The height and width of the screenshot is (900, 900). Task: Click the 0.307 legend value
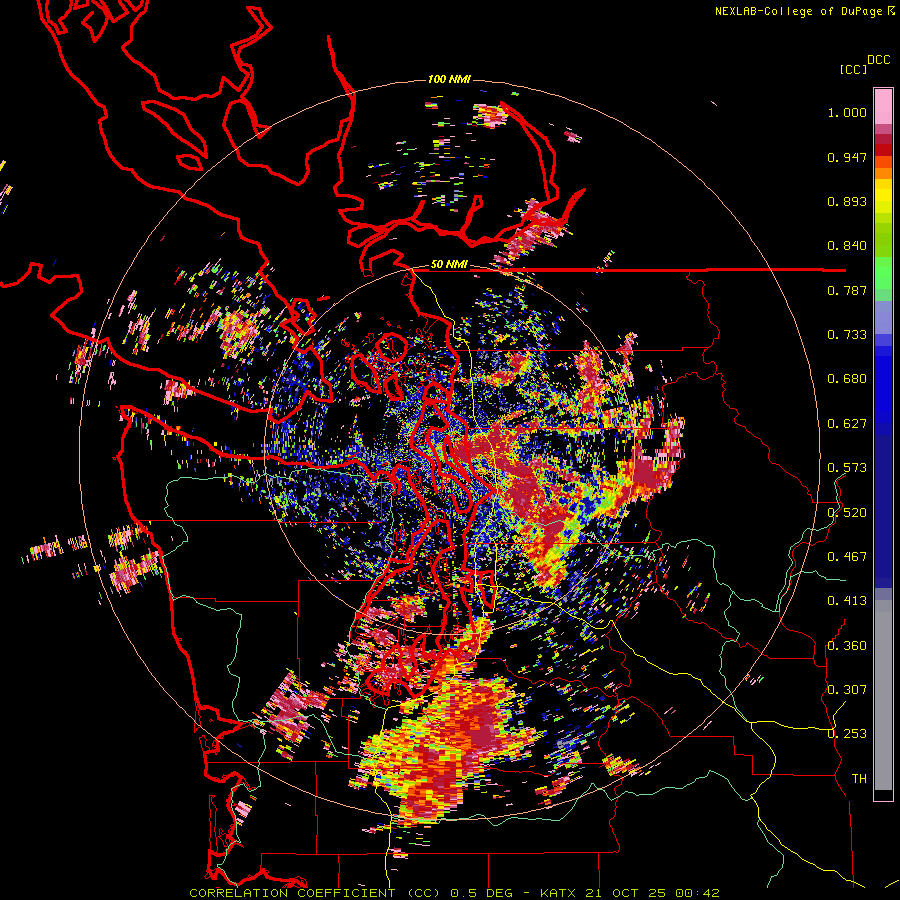click(847, 690)
